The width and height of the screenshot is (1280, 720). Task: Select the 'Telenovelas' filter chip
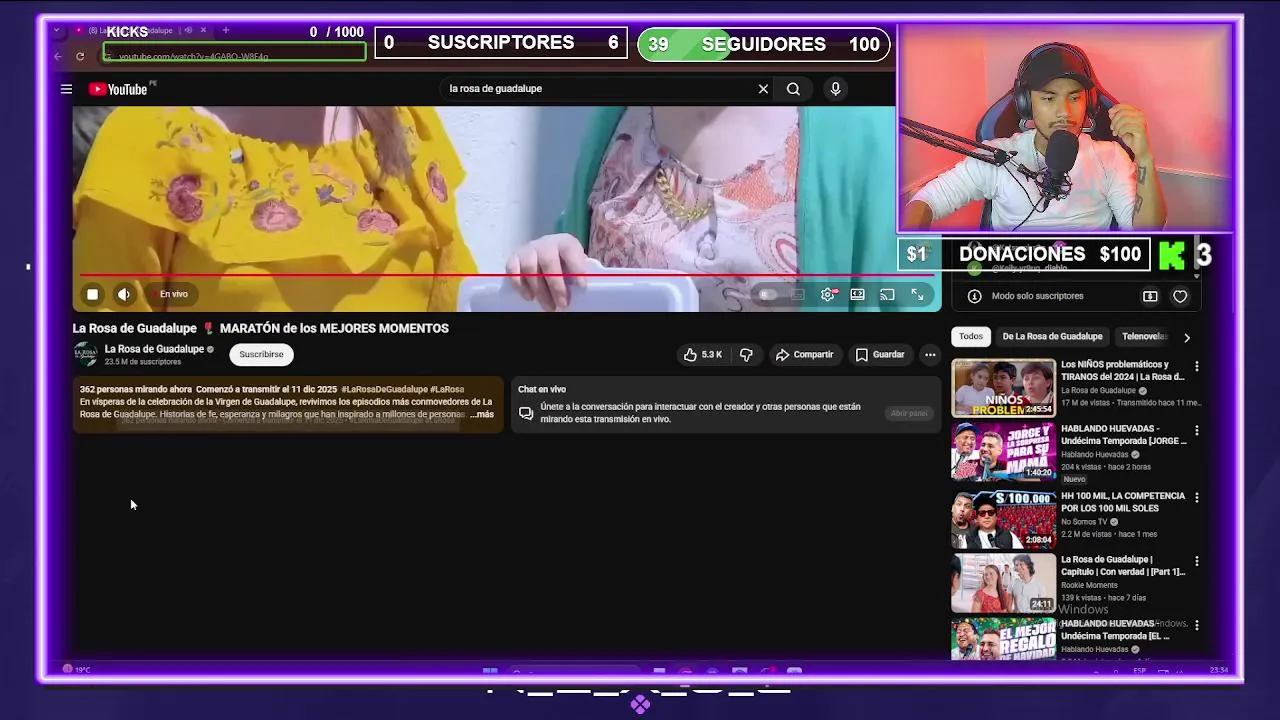(1144, 337)
